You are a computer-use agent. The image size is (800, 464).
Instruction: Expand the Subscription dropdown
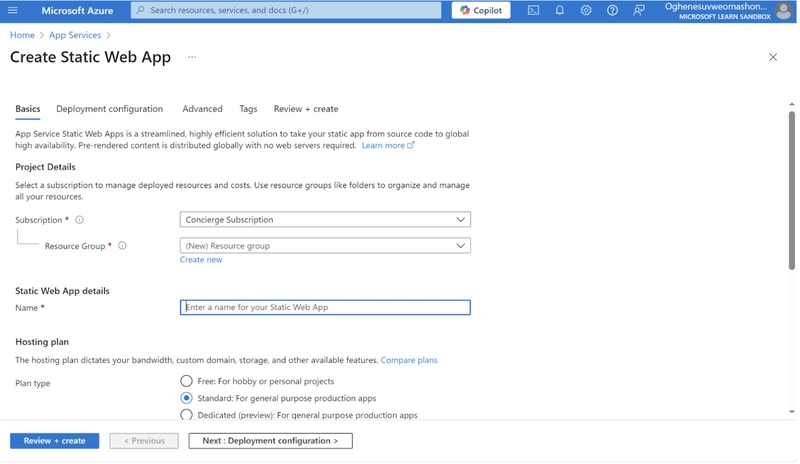[x=325, y=219]
